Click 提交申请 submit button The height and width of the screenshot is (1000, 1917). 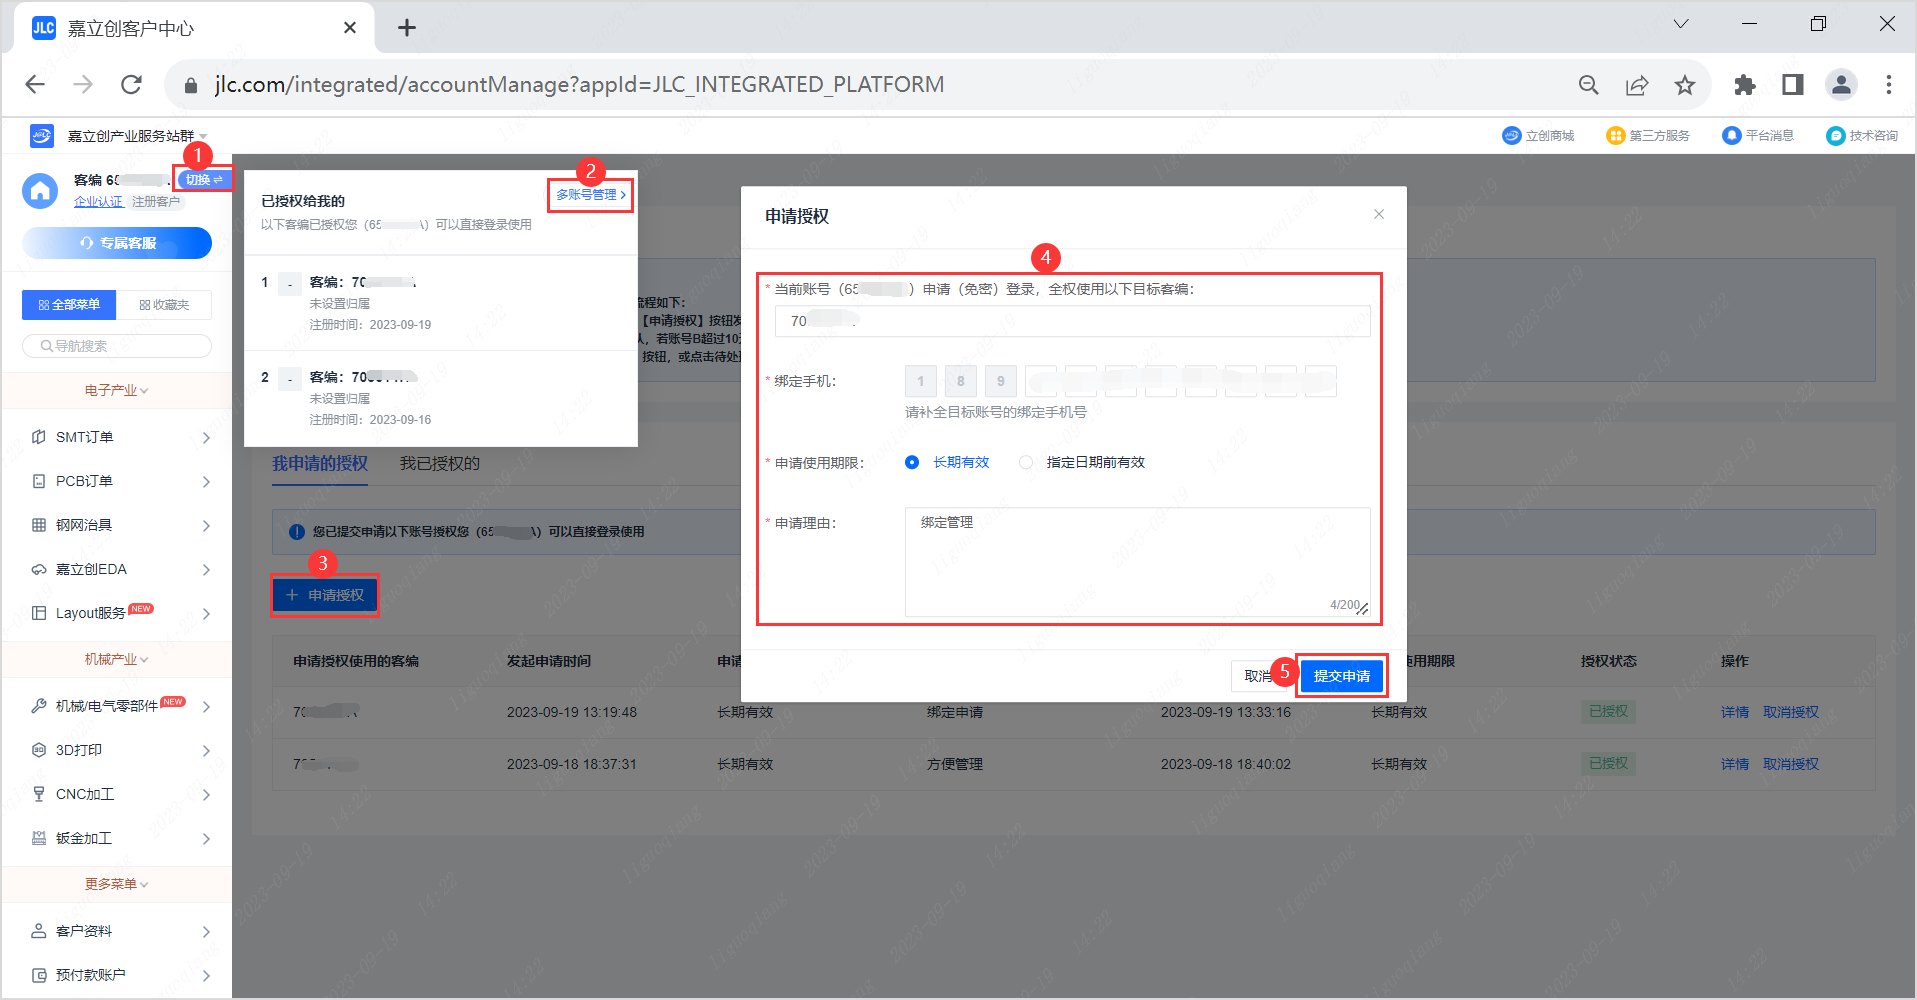(x=1341, y=676)
